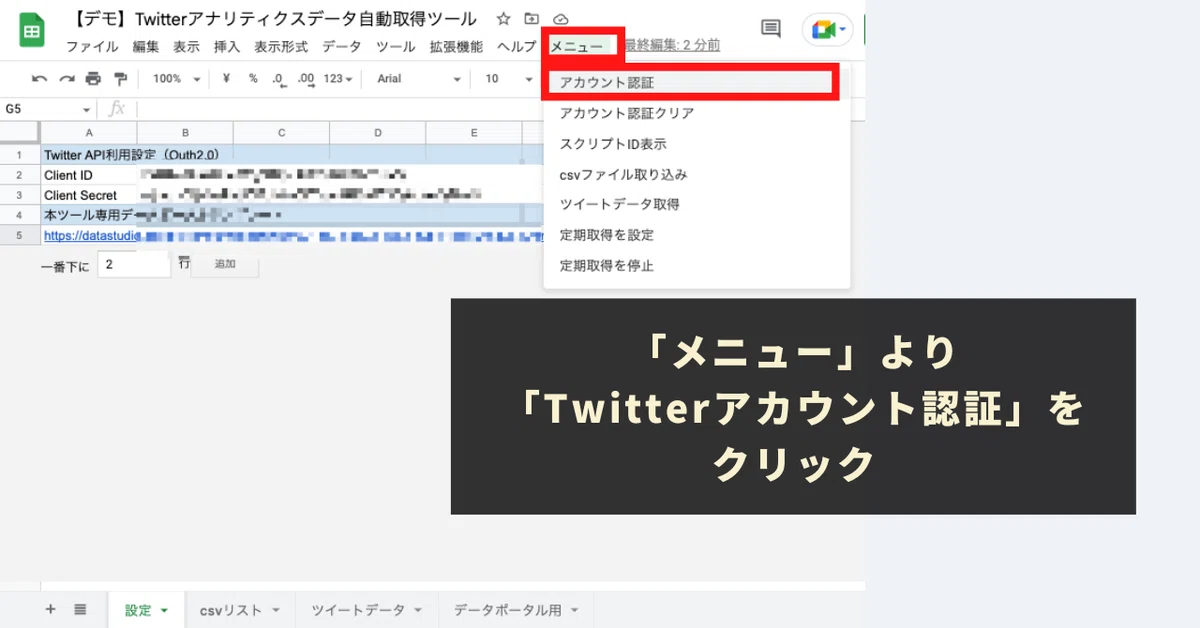Format as currency yen
Viewport: 1200px width, 628px height.
[x=227, y=79]
